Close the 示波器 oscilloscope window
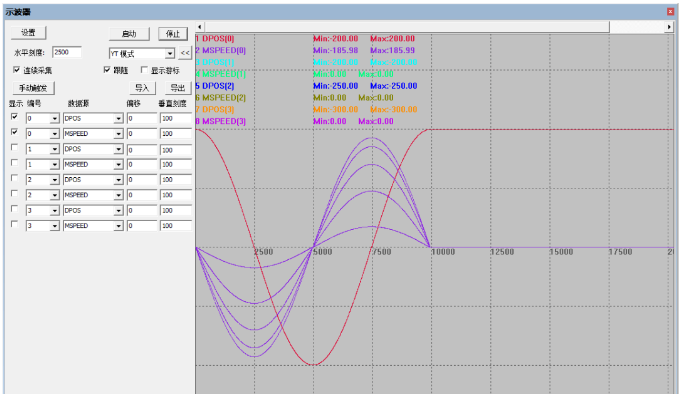This screenshot has width=685, height=399. (670, 12)
